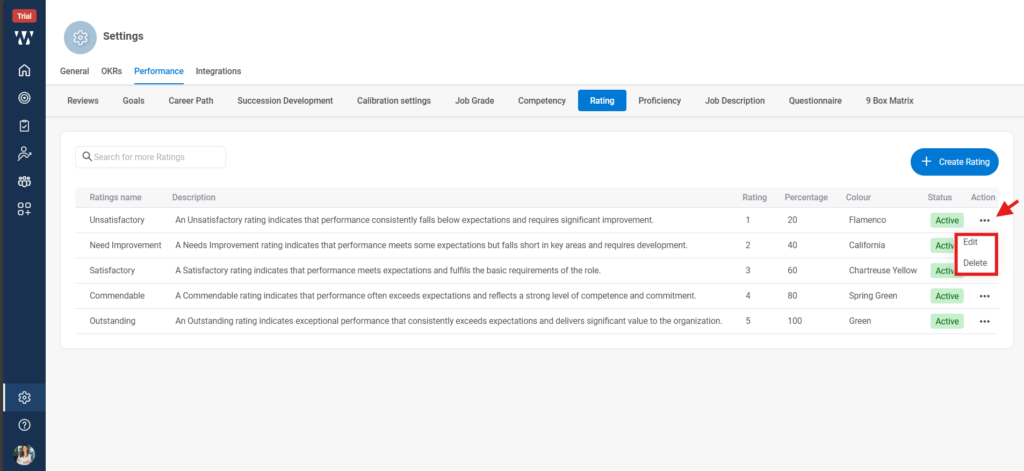This screenshot has width=1024, height=471.
Task: Open the clipboard checklist icon in sidebar
Action: click(x=24, y=125)
